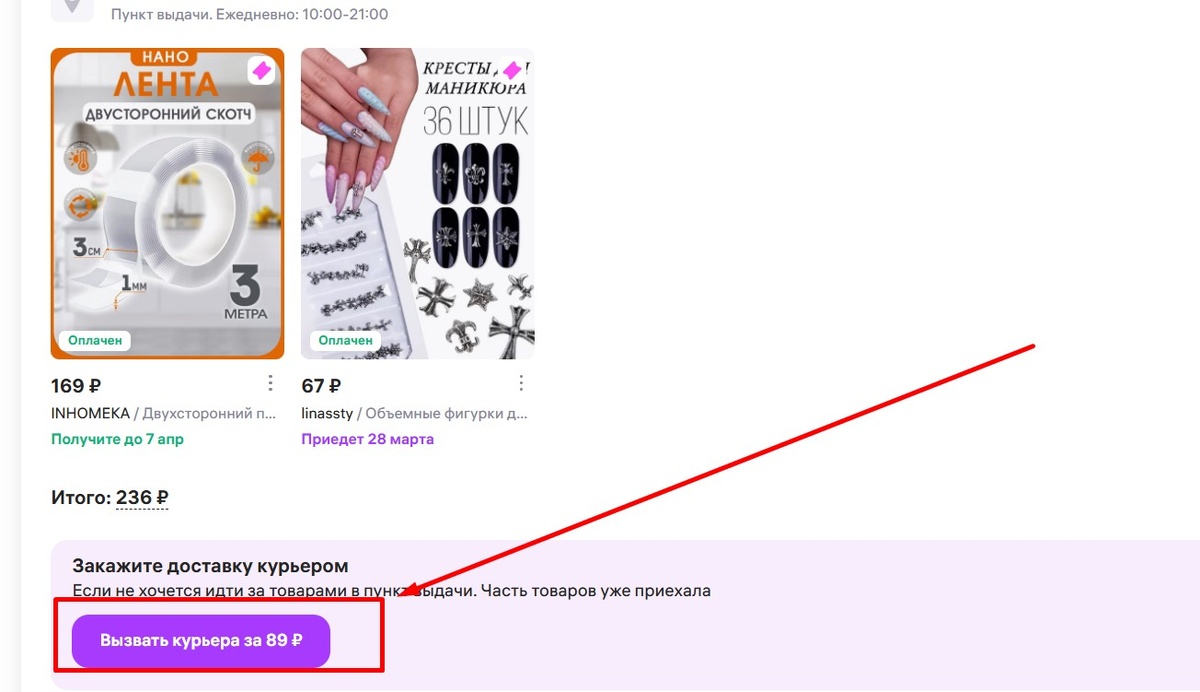Open three-dot menu for the 169 ₽ item

(x=270, y=384)
